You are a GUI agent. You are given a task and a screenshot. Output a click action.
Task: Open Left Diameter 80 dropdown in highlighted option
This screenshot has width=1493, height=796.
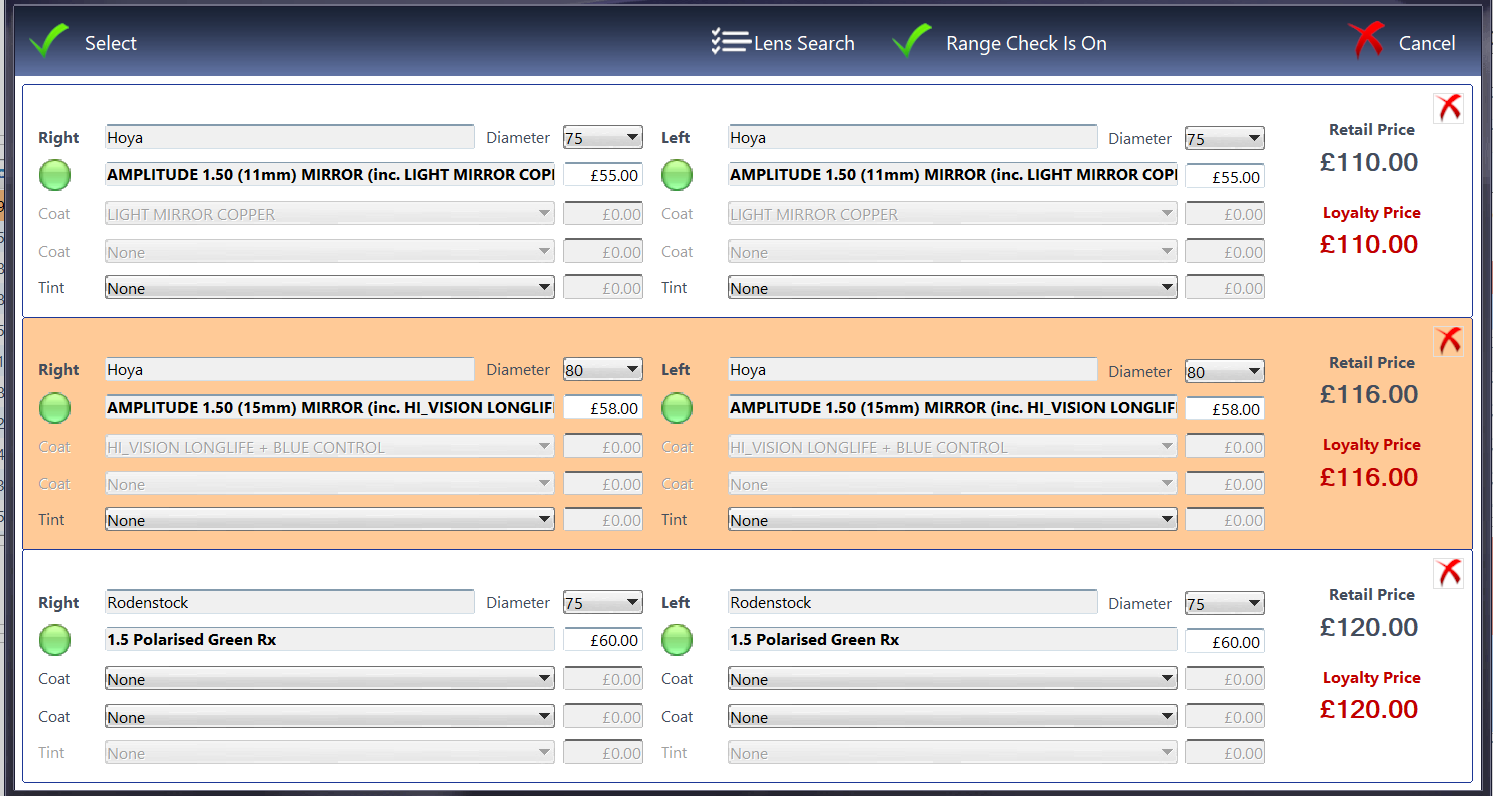click(x=1225, y=371)
